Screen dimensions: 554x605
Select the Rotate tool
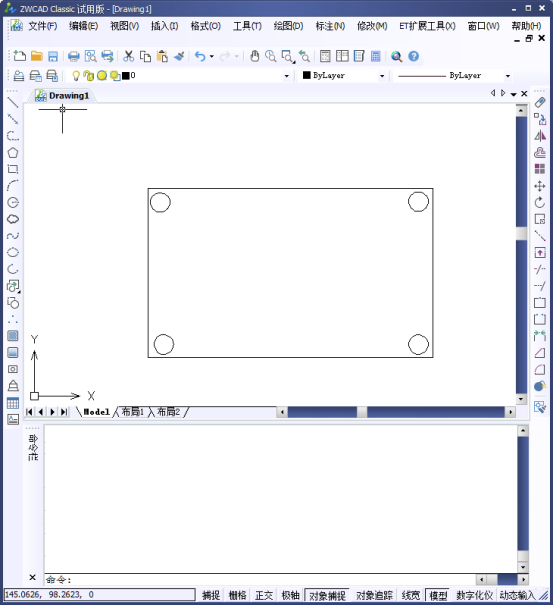coord(540,203)
